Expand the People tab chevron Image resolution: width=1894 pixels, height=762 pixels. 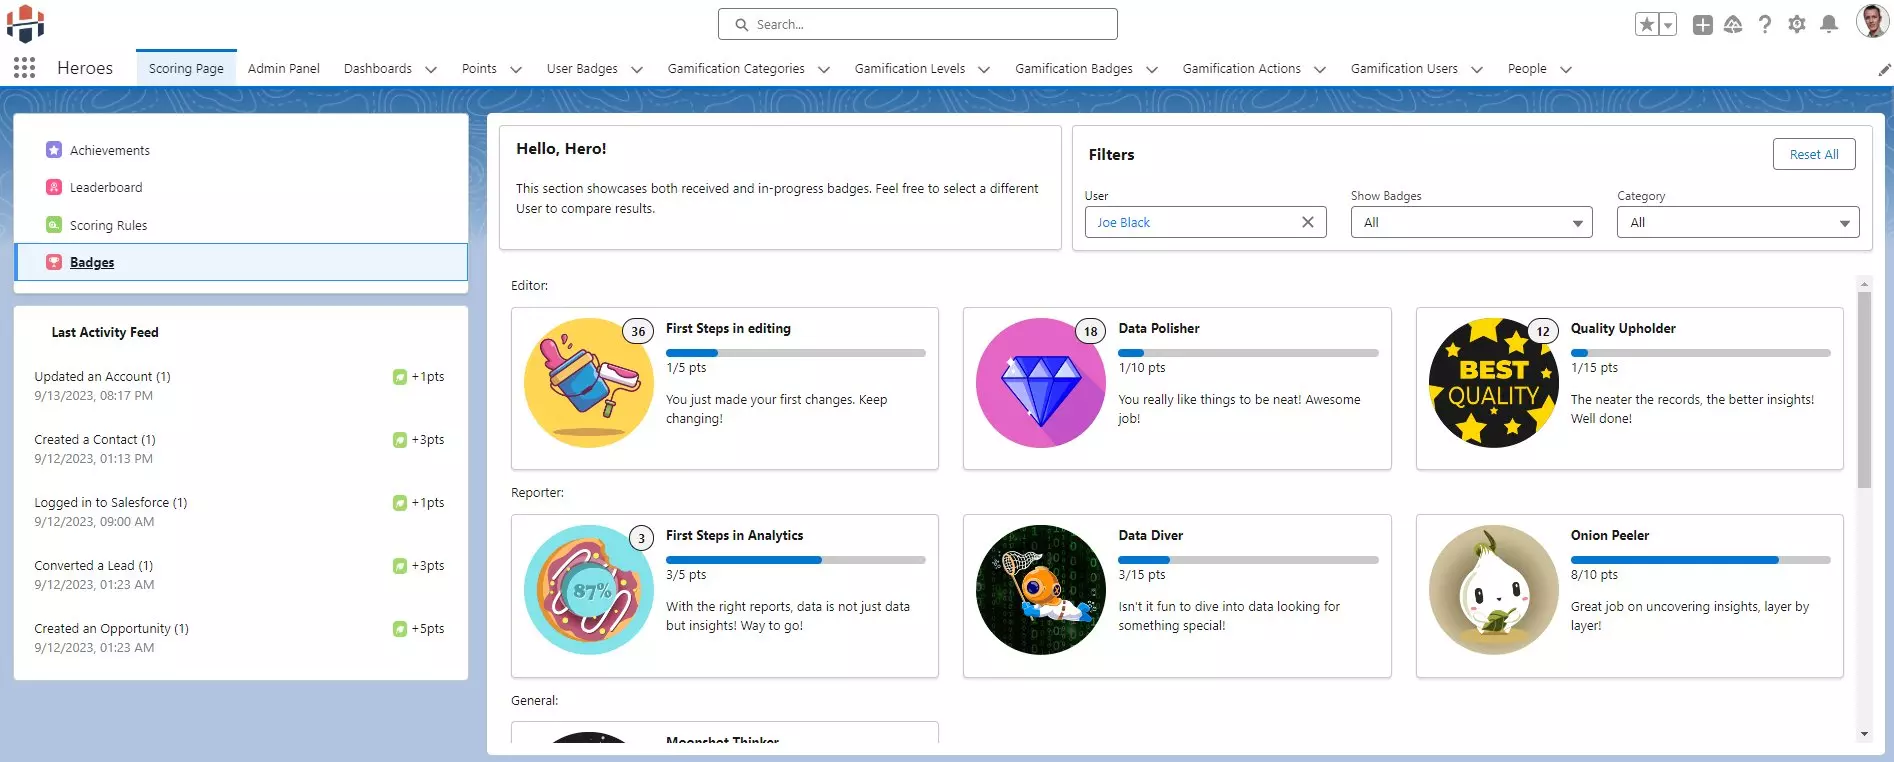[1566, 69]
